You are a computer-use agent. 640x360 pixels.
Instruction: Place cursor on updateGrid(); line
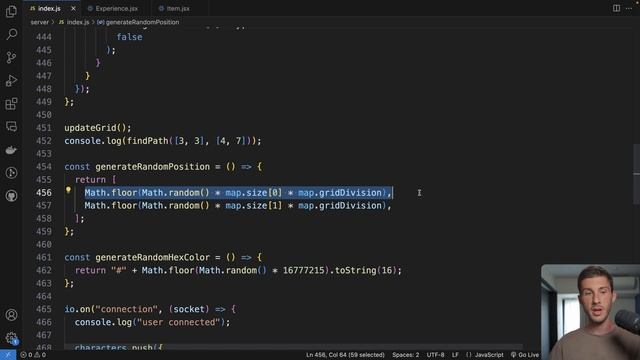pos(98,128)
